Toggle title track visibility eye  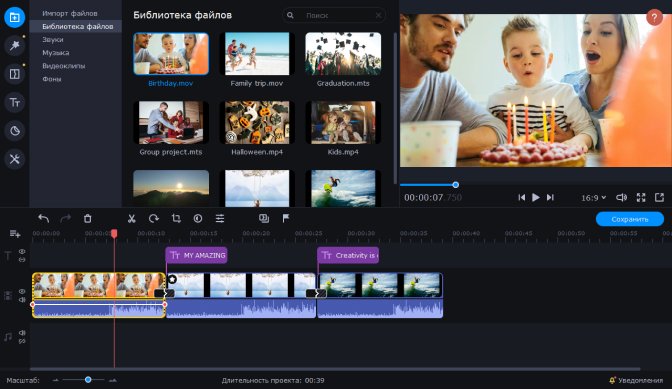[x=22, y=251]
